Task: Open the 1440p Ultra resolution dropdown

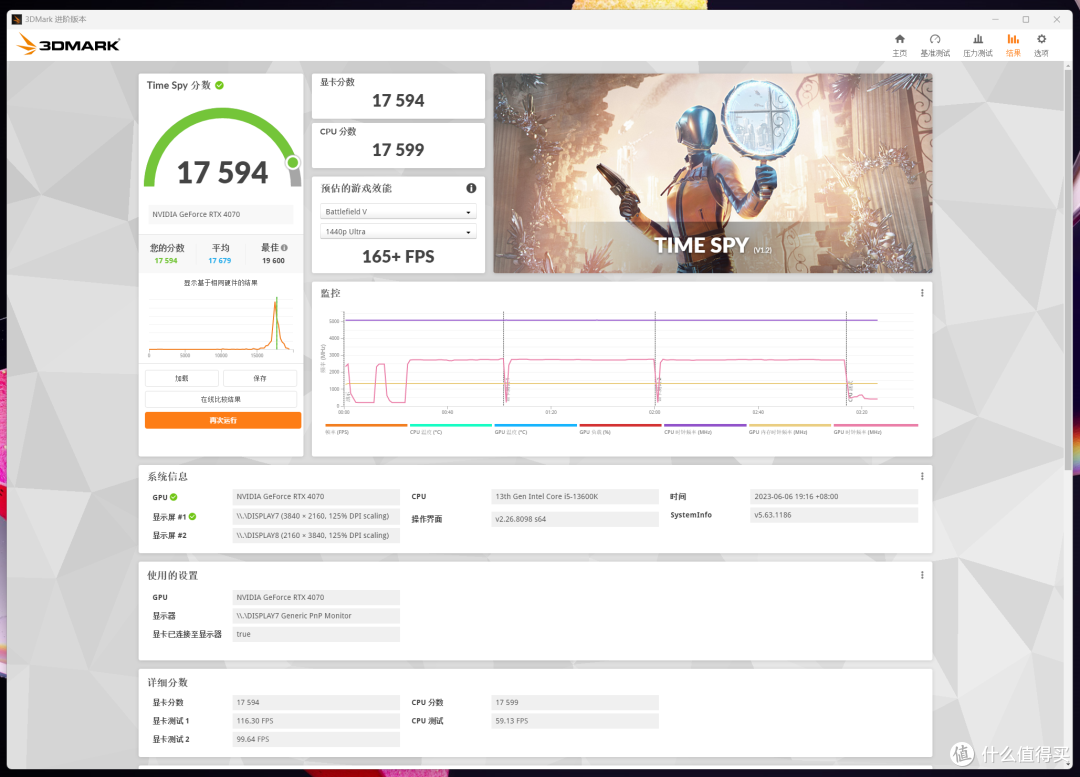Action: (x=398, y=231)
